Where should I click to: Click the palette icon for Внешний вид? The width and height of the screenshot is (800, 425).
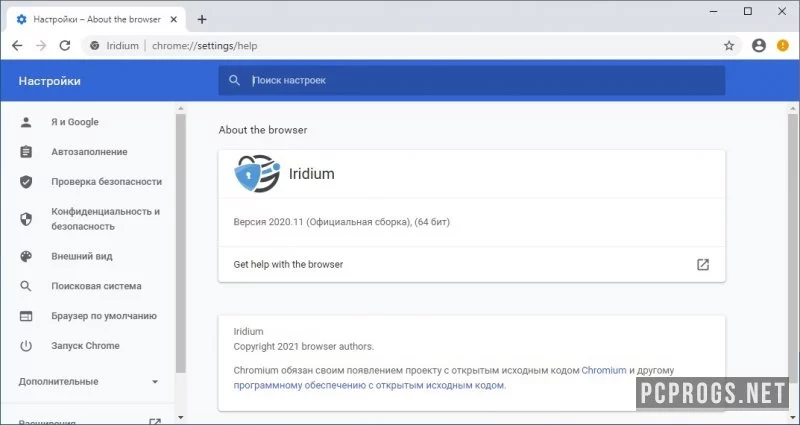26,256
